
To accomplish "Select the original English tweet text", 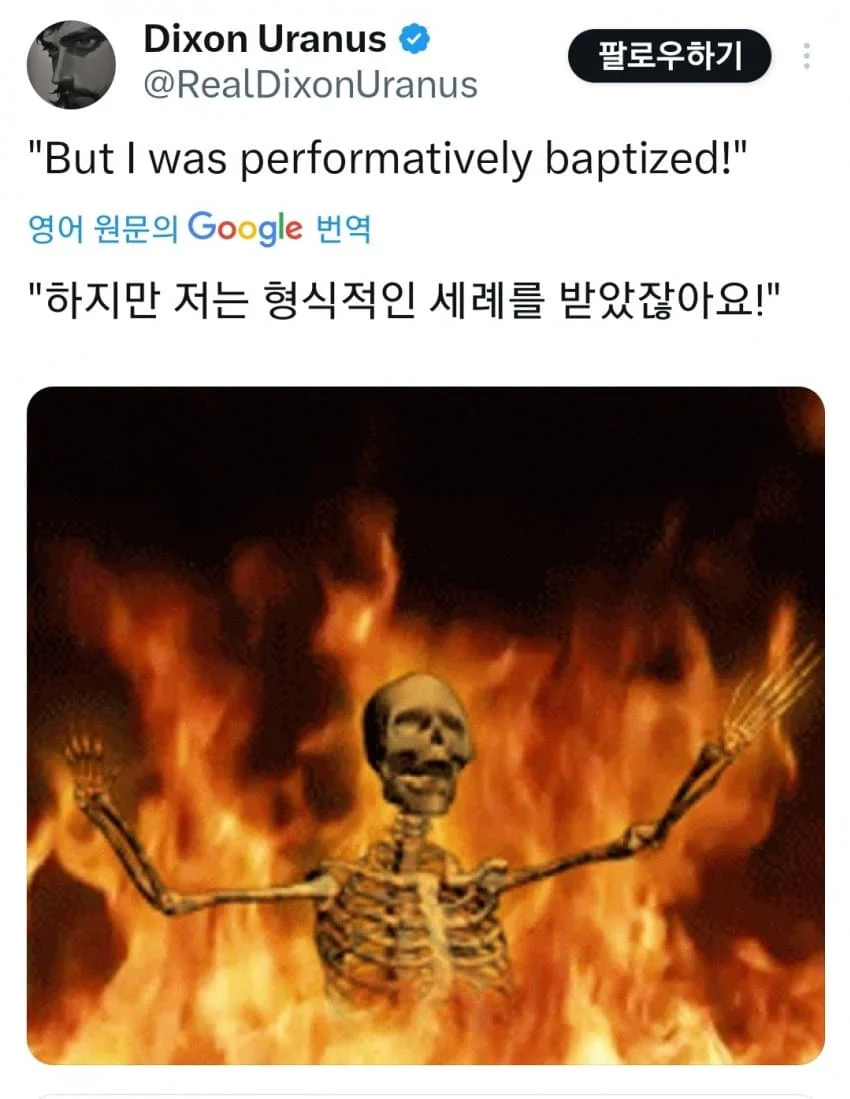I will [388, 159].
